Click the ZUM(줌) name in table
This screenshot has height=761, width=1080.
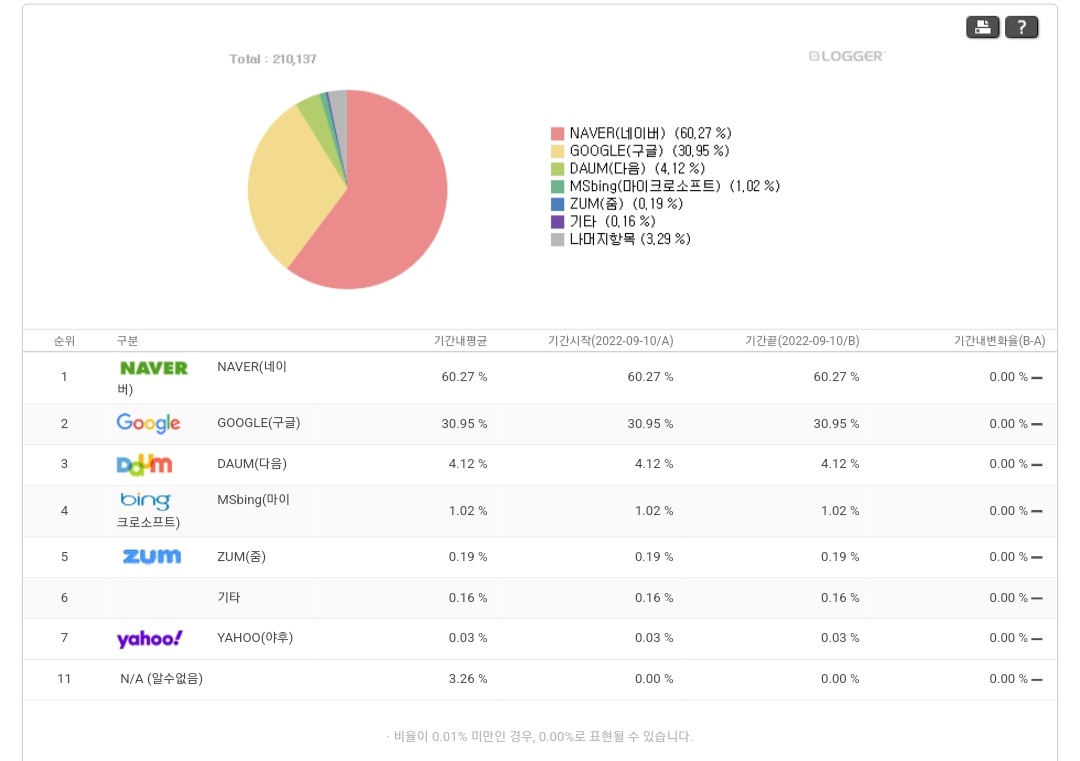[x=241, y=556]
